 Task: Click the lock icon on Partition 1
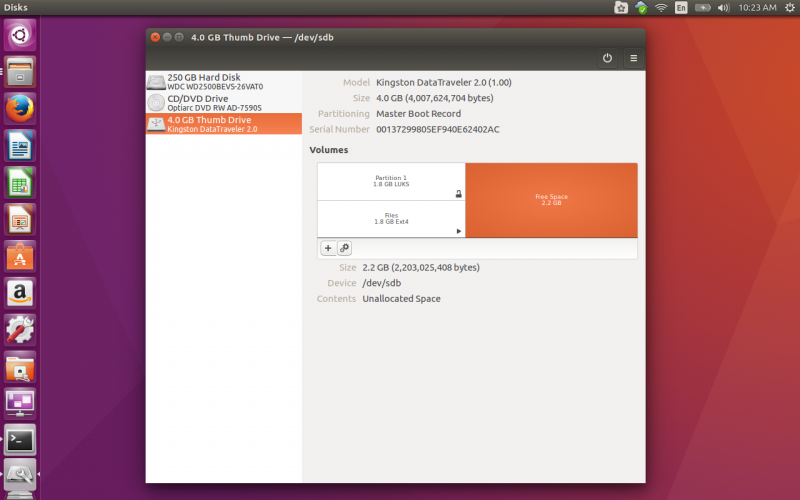tap(459, 194)
